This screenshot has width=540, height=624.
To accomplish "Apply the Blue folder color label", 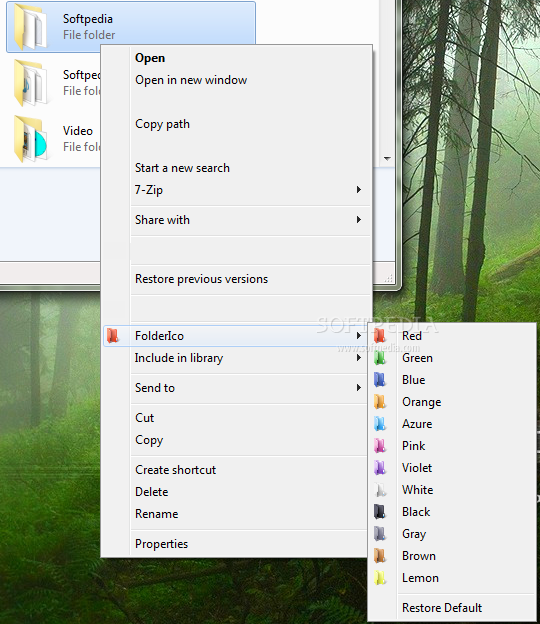I will point(413,380).
